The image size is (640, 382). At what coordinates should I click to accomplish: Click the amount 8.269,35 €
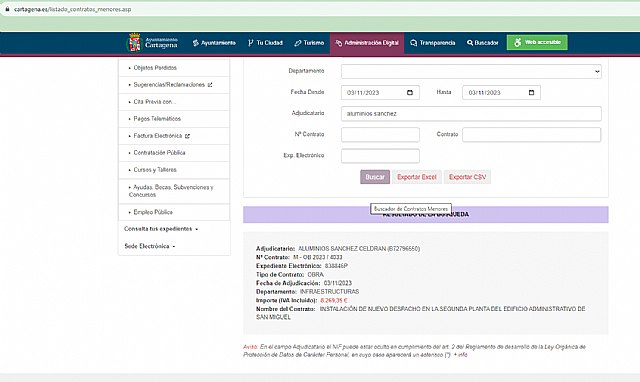[334, 300]
